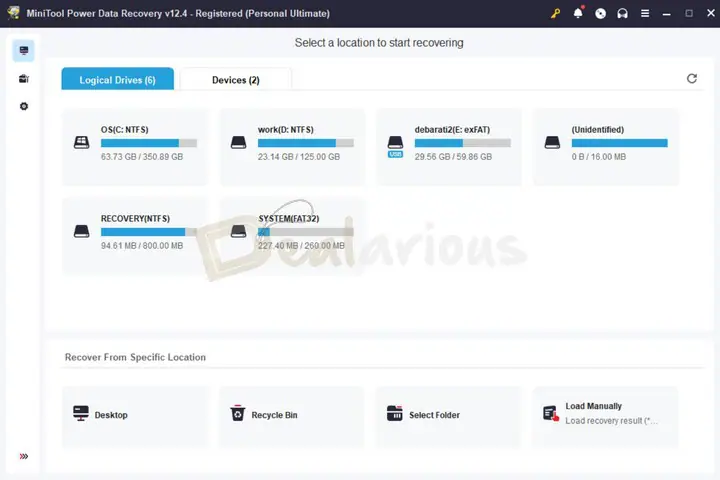Click the (Unidentified) partition usage bar
Viewport: 720px width, 480px height.
619,143
